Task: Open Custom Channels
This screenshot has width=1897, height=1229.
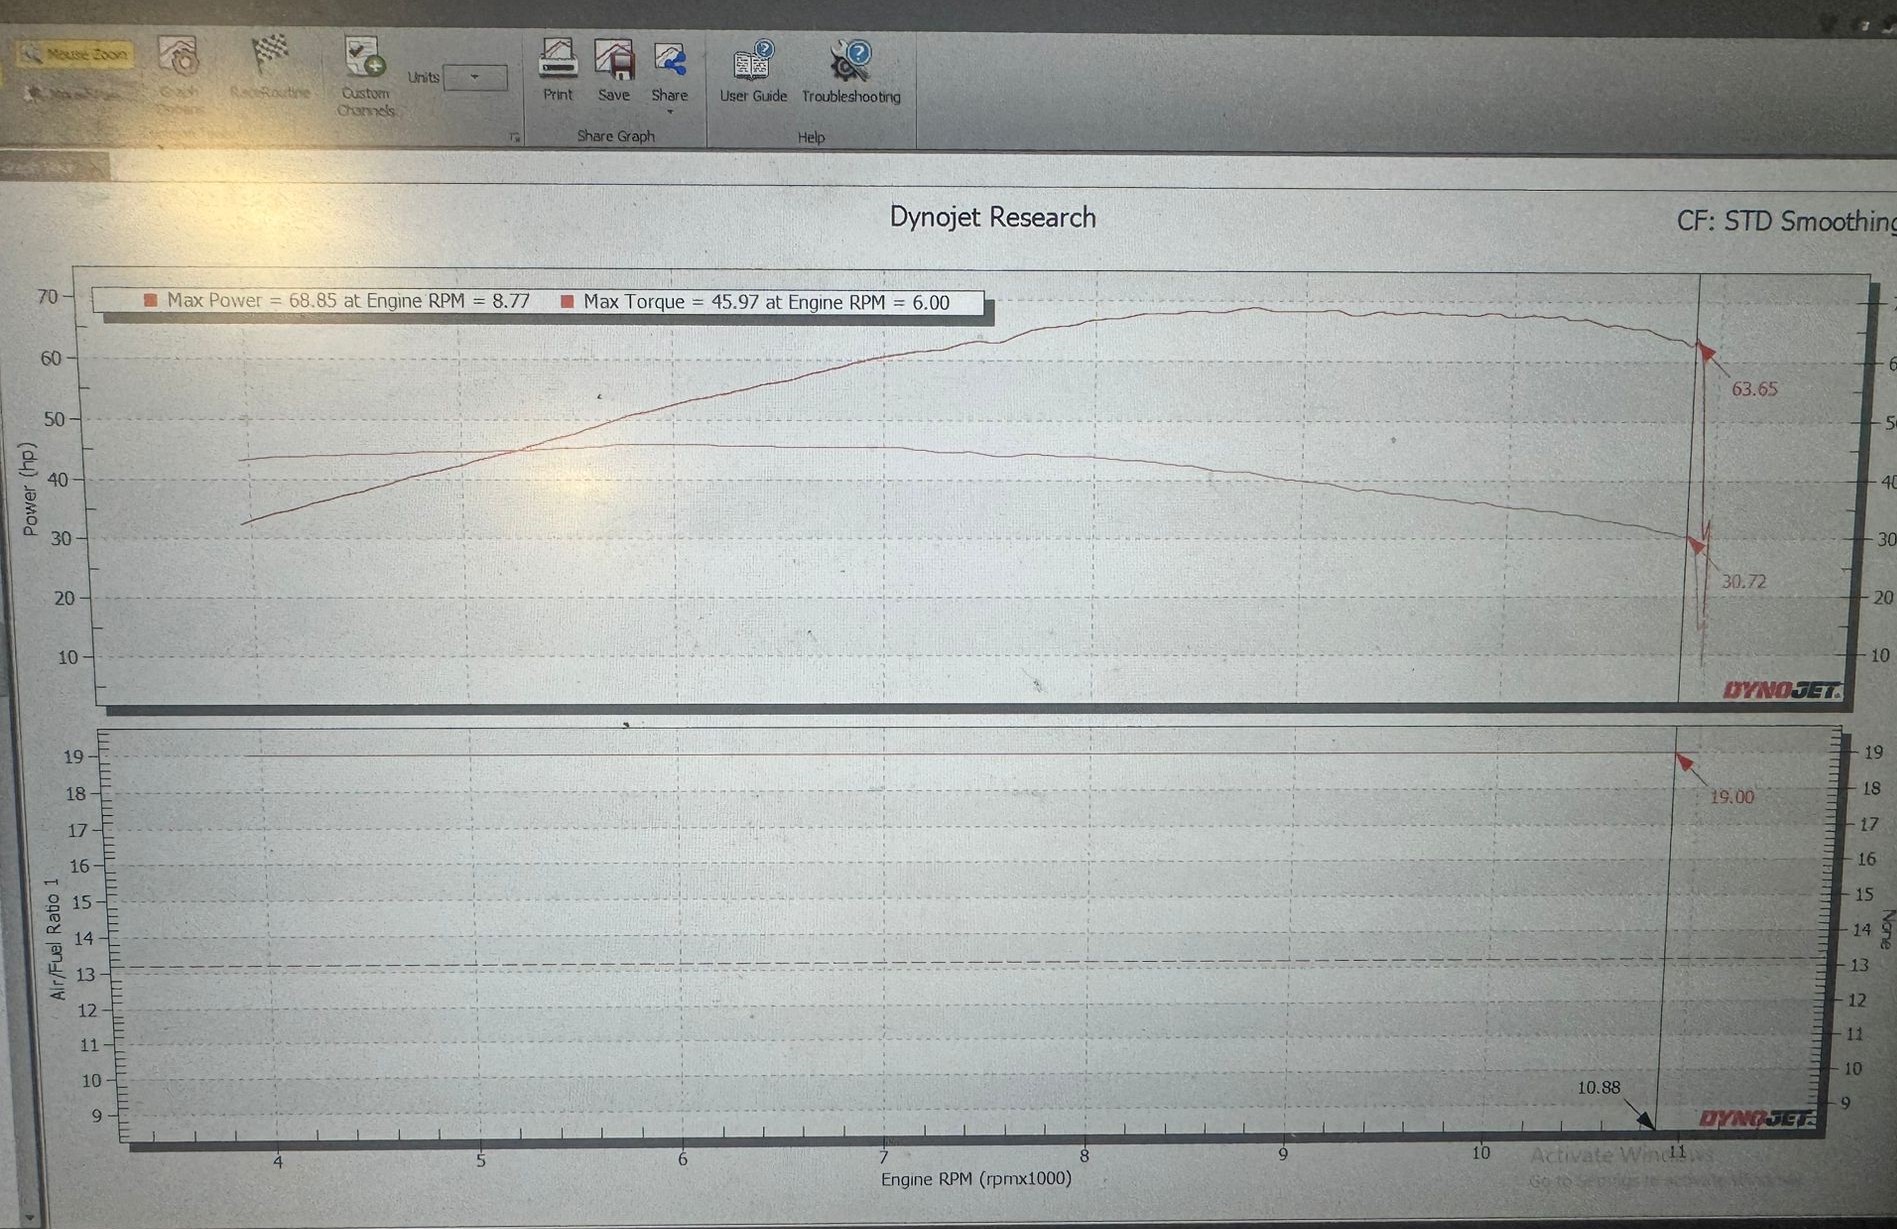Action: 364,58
